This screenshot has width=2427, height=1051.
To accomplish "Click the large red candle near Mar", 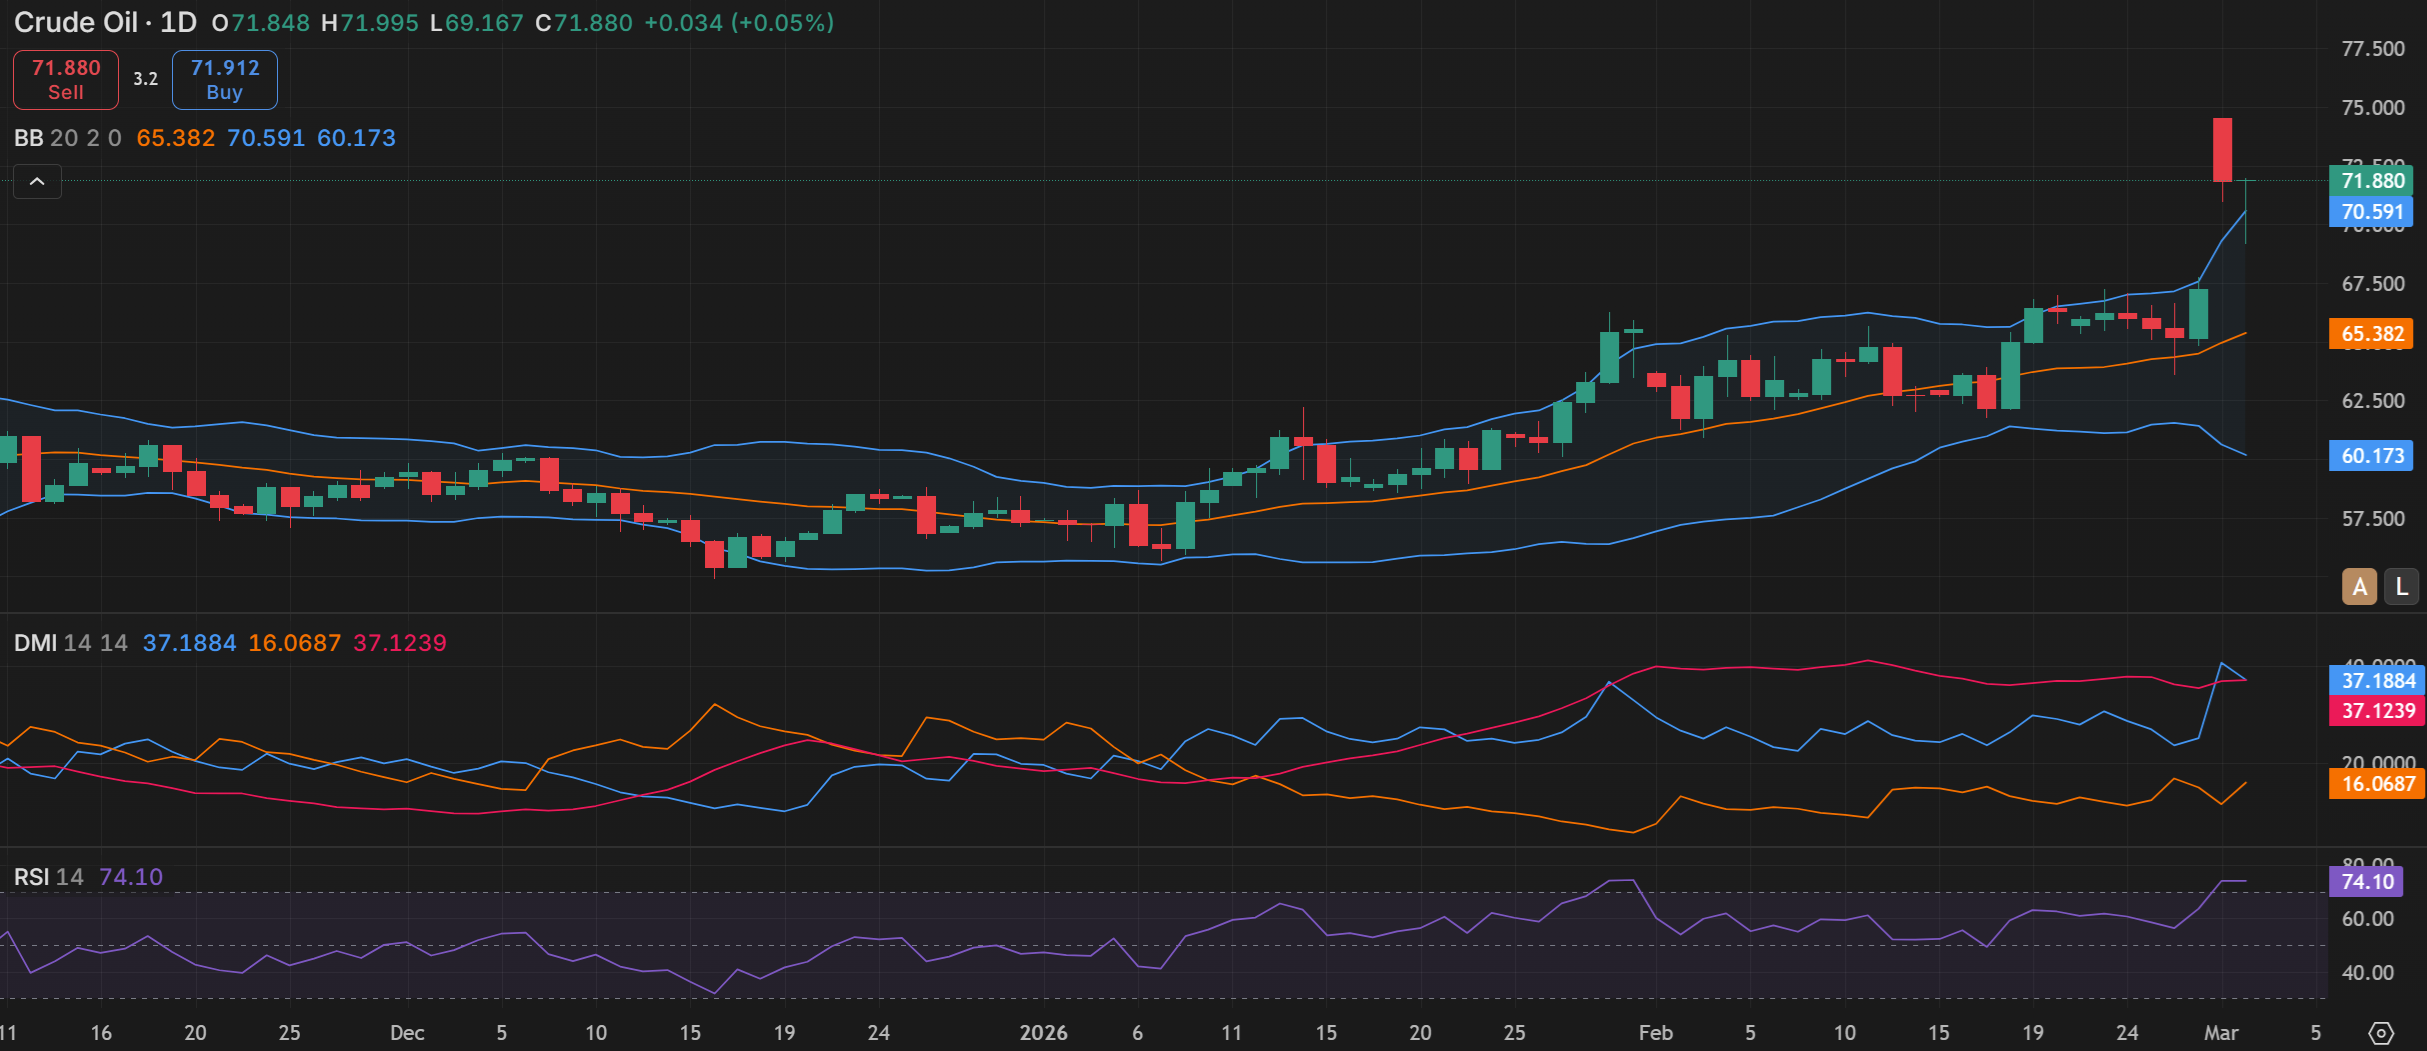I will (2222, 150).
